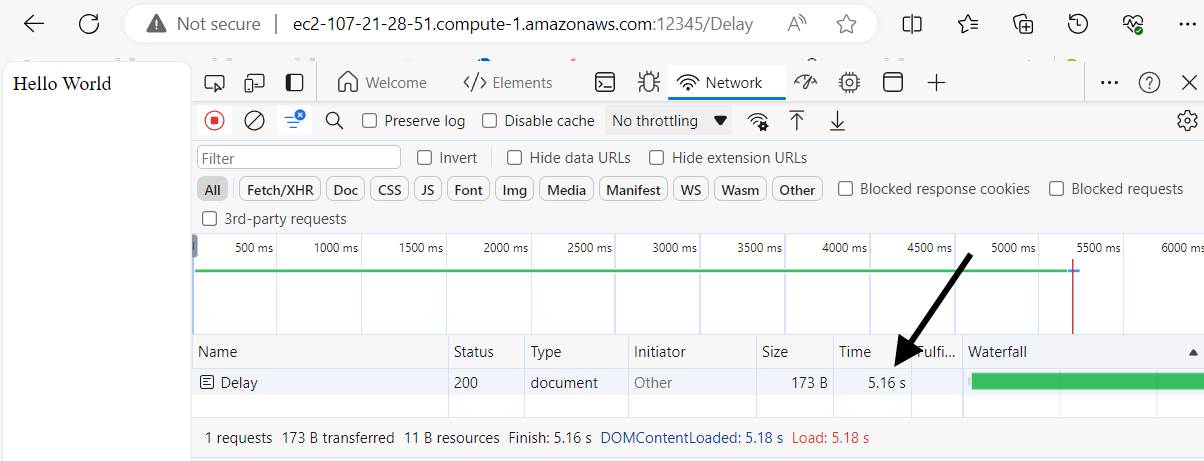
Task: Filter requests by Fetch/XHR
Action: click(279, 190)
